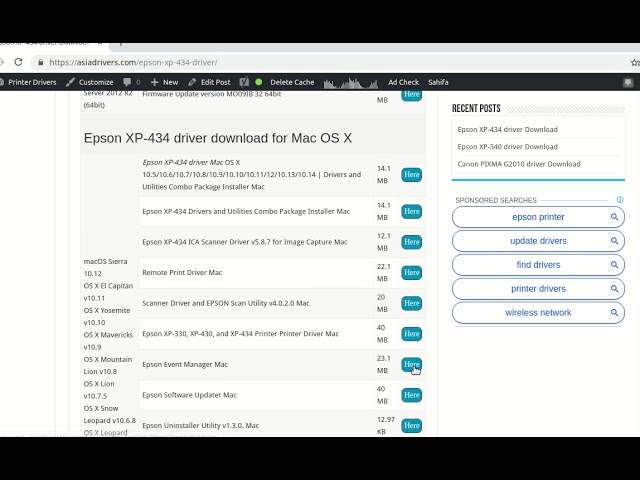Click the green status dot in admin bar
The image size is (640, 480).
coord(259,82)
